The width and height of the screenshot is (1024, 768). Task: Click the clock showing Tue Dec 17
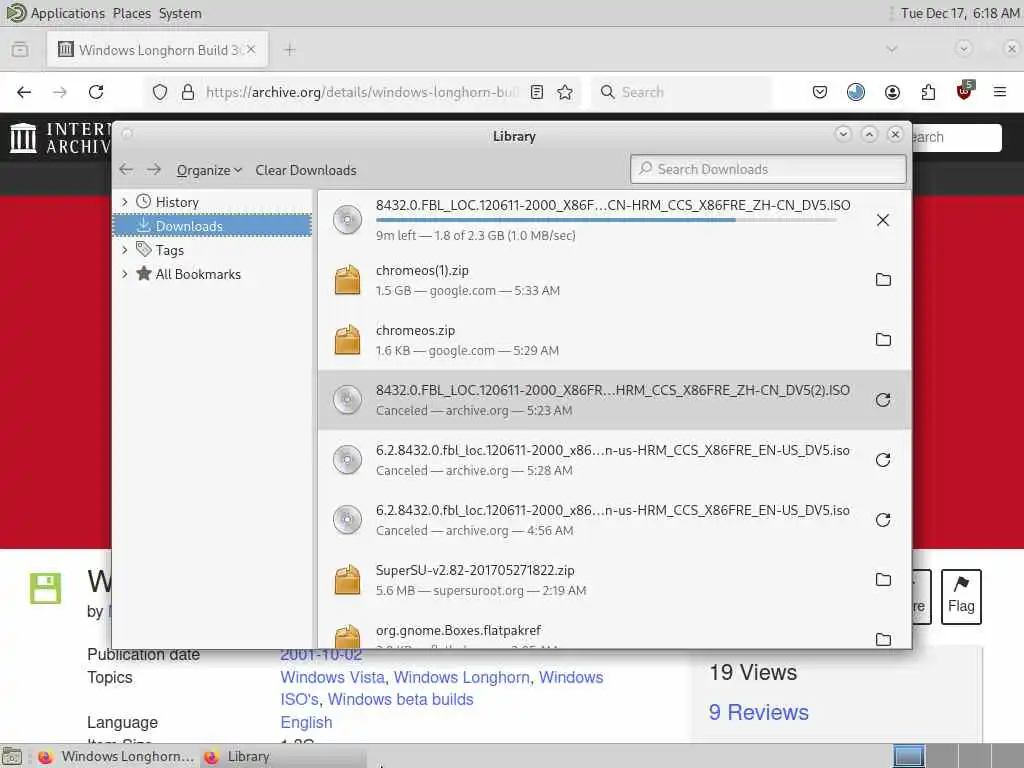[x=959, y=13]
